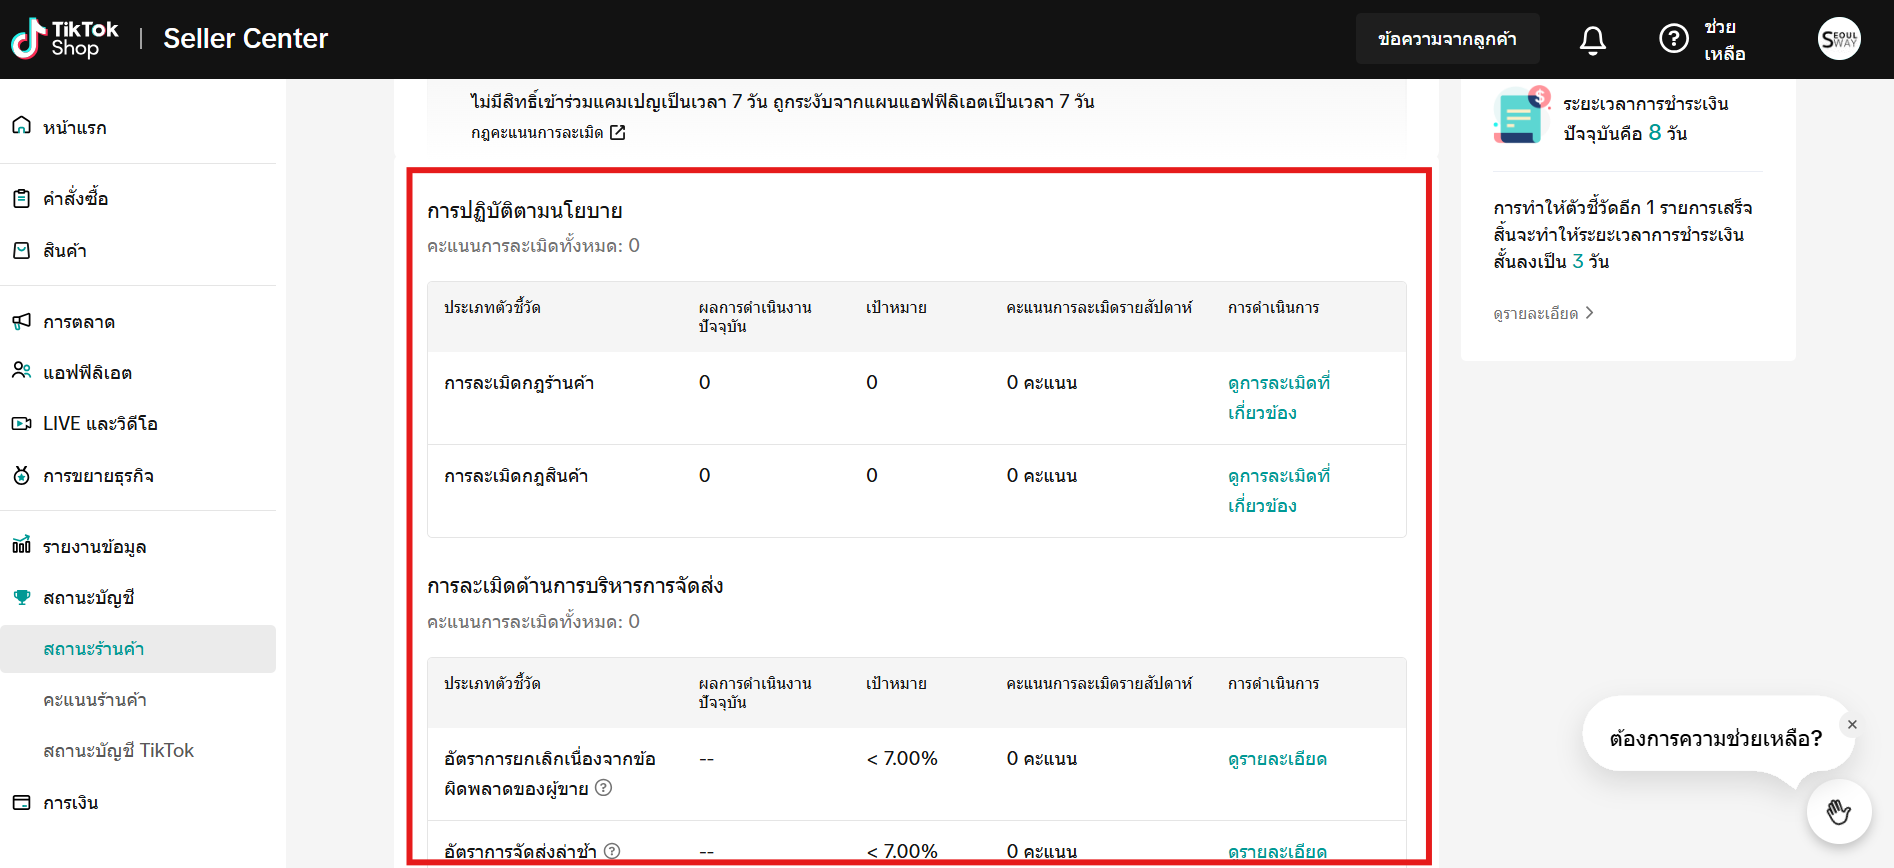Collapse the สถานะบัญชี sidebar section
1894x868 pixels.
tap(88, 598)
